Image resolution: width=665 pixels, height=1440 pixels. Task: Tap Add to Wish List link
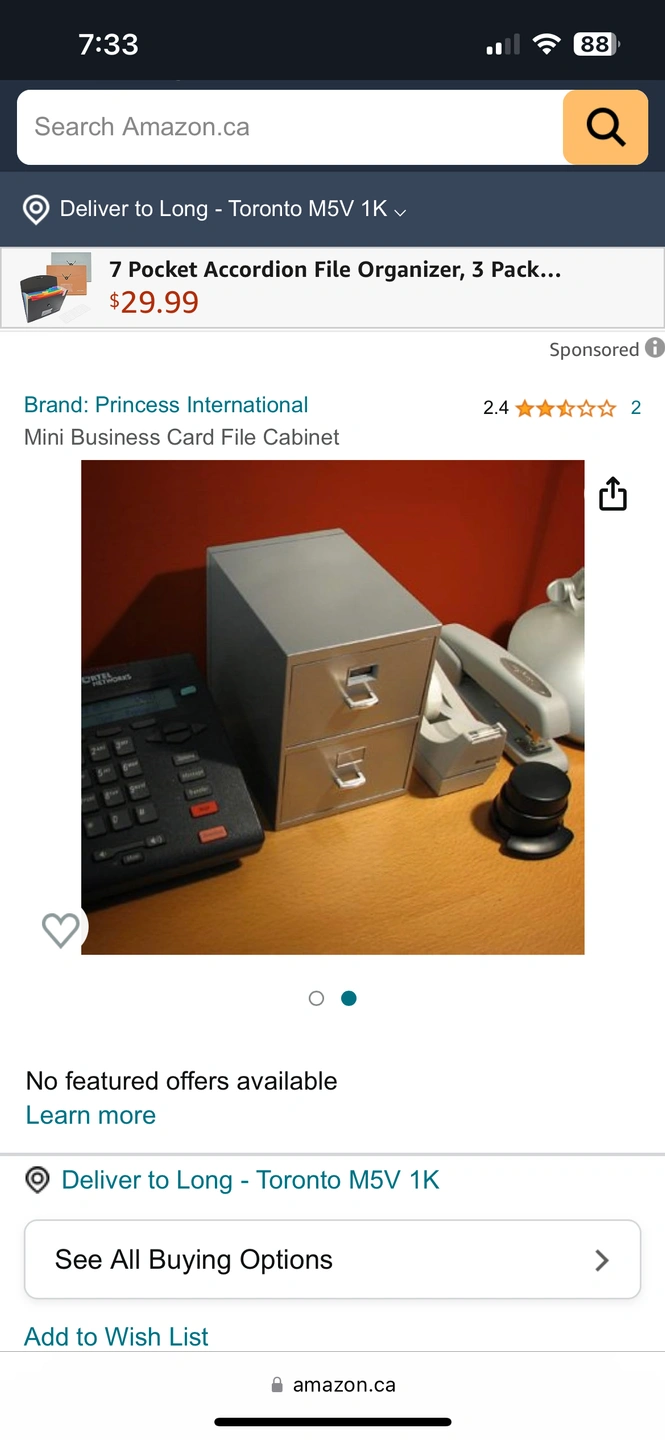pyautogui.click(x=116, y=1337)
